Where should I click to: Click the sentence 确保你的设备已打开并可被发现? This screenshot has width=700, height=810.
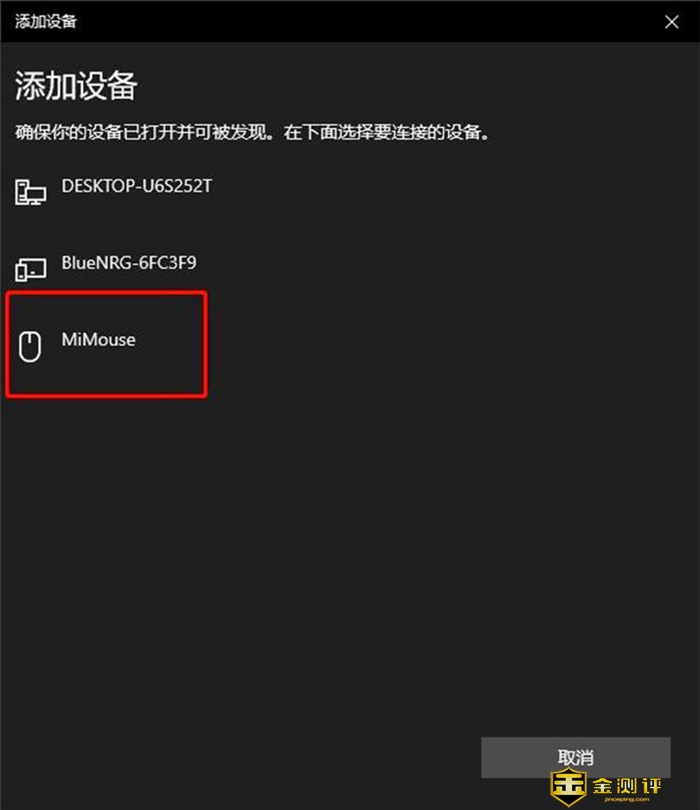click(x=143, y=132)
